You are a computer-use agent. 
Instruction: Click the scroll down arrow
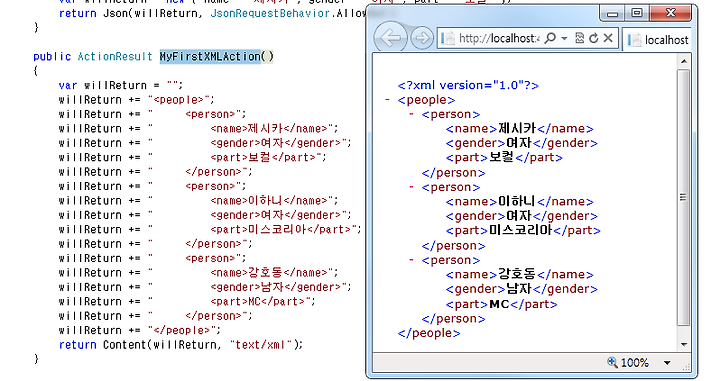pyautogui.click(x=684, y=344)
